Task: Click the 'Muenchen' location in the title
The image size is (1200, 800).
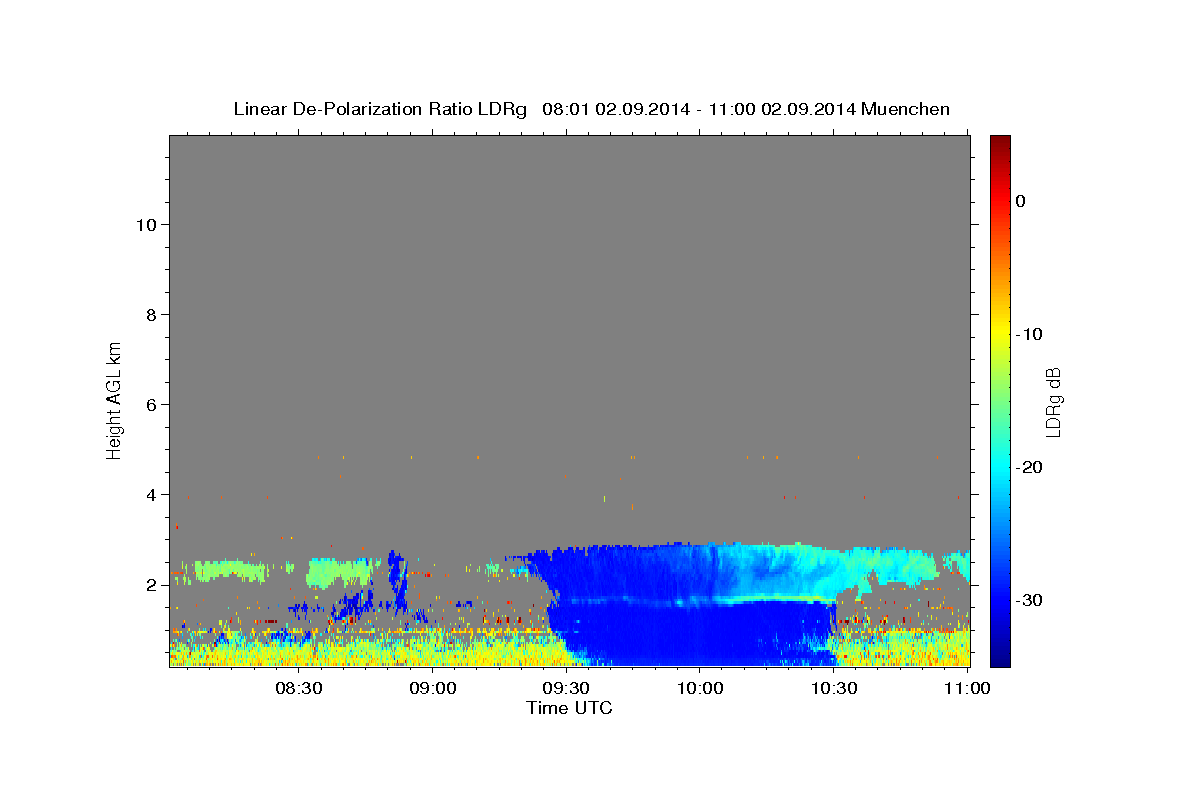Action: (907, 109)
